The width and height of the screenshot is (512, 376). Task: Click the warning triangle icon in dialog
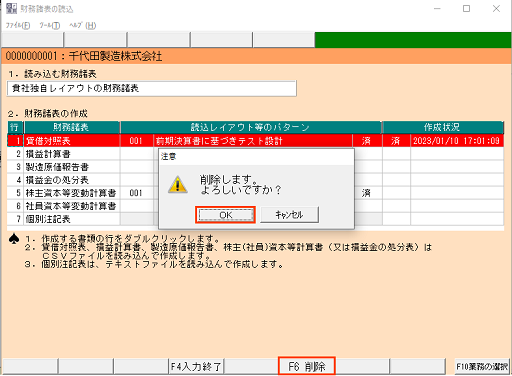tap(178, 184)
